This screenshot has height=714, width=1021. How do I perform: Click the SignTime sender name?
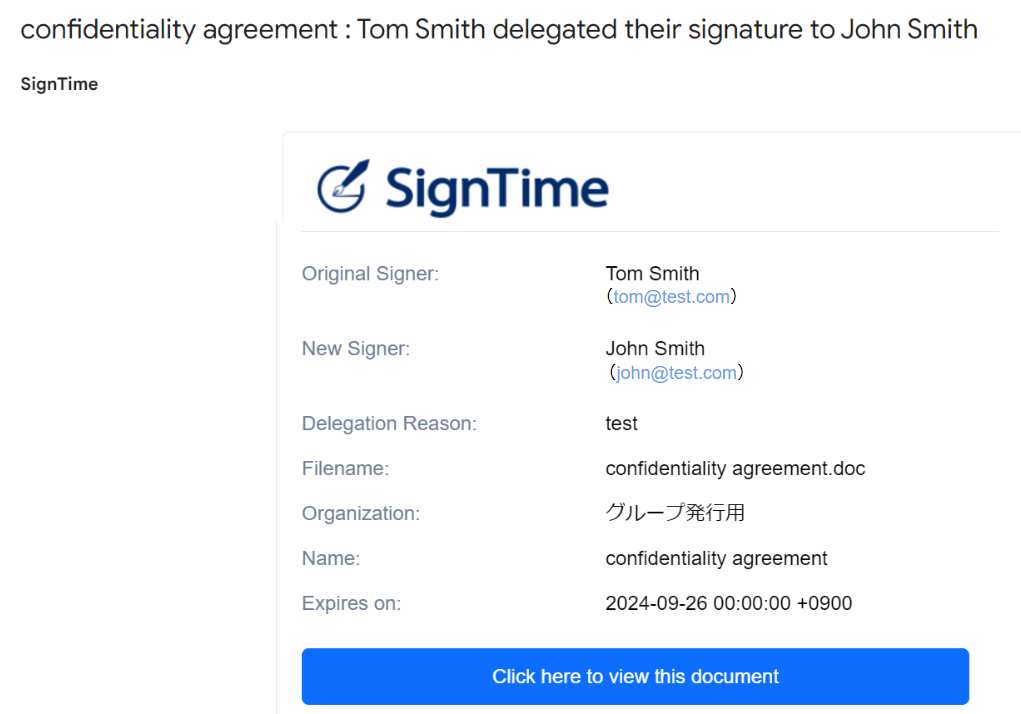point(59,84)
